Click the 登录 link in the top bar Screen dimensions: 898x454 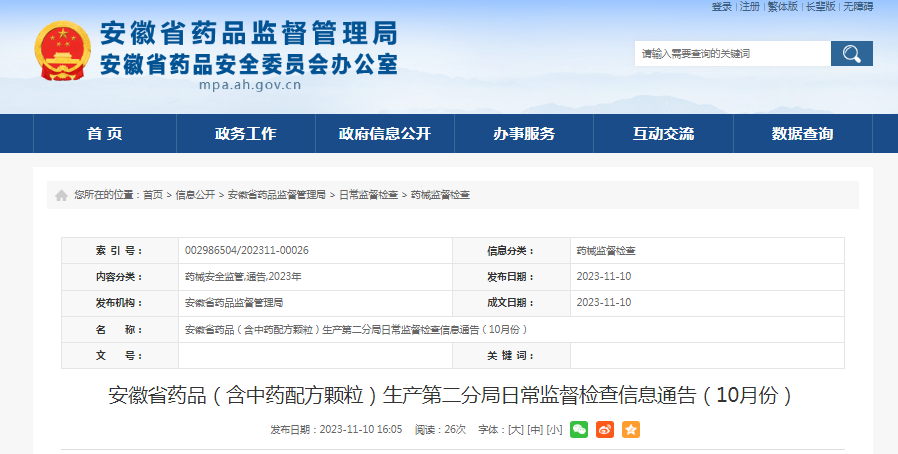point(722,7)
